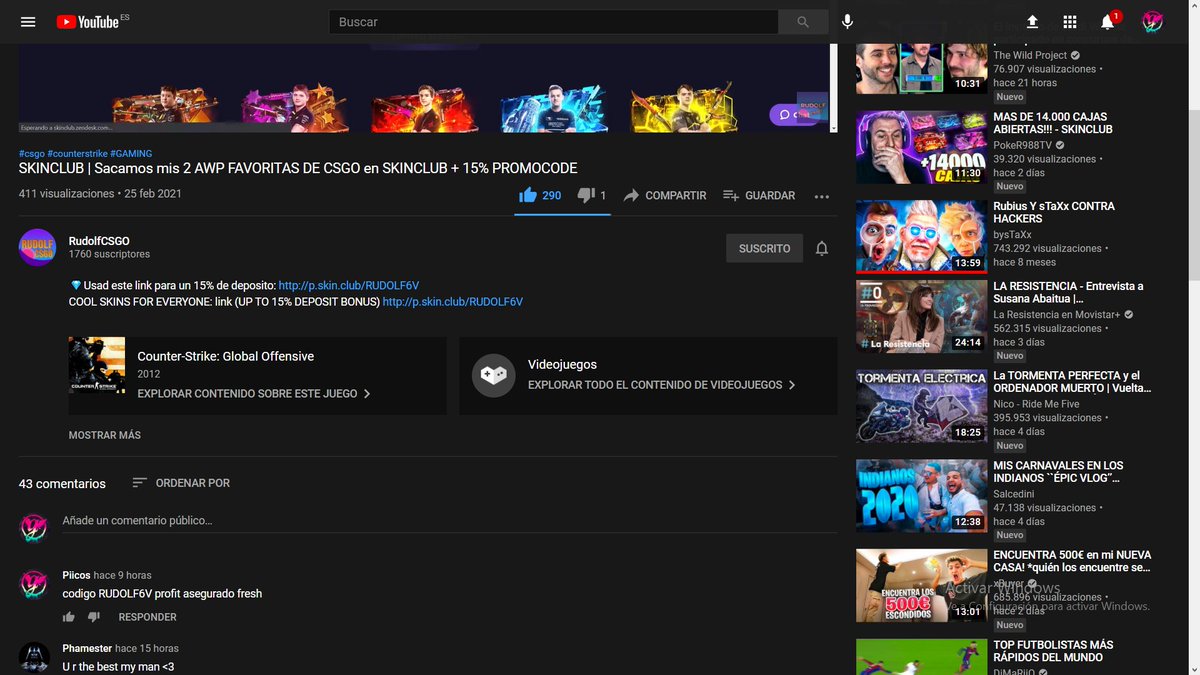Click the search magnifier button
This screenshot has width=1200, height=675.
pos(803,22)
